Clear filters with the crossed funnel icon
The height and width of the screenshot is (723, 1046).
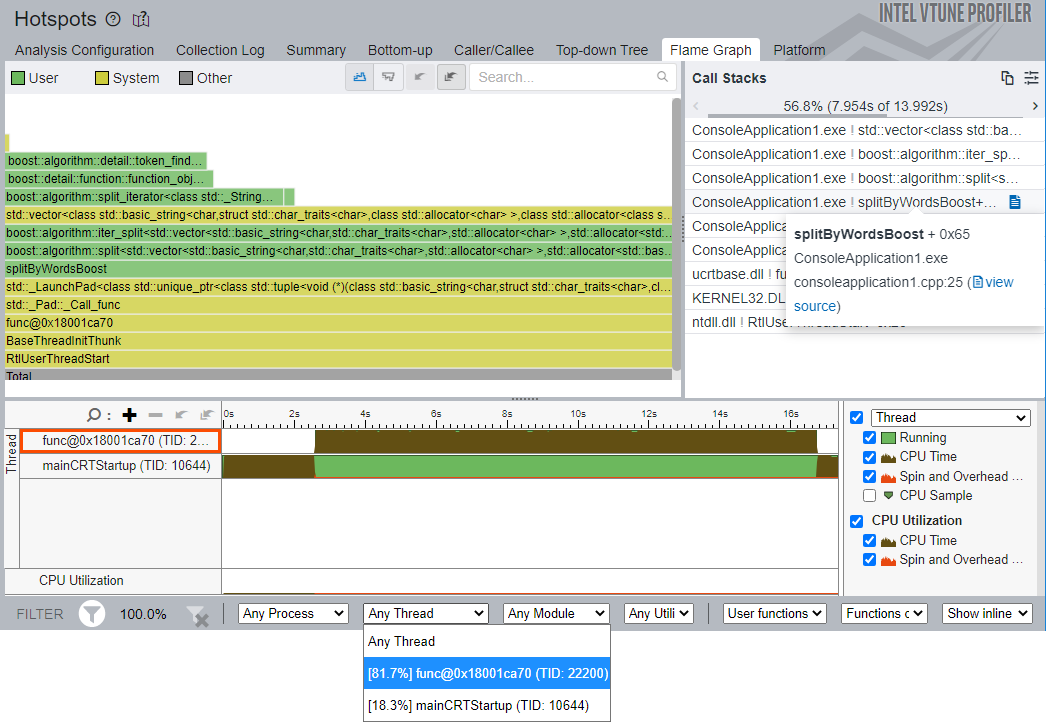click(197, 615)
